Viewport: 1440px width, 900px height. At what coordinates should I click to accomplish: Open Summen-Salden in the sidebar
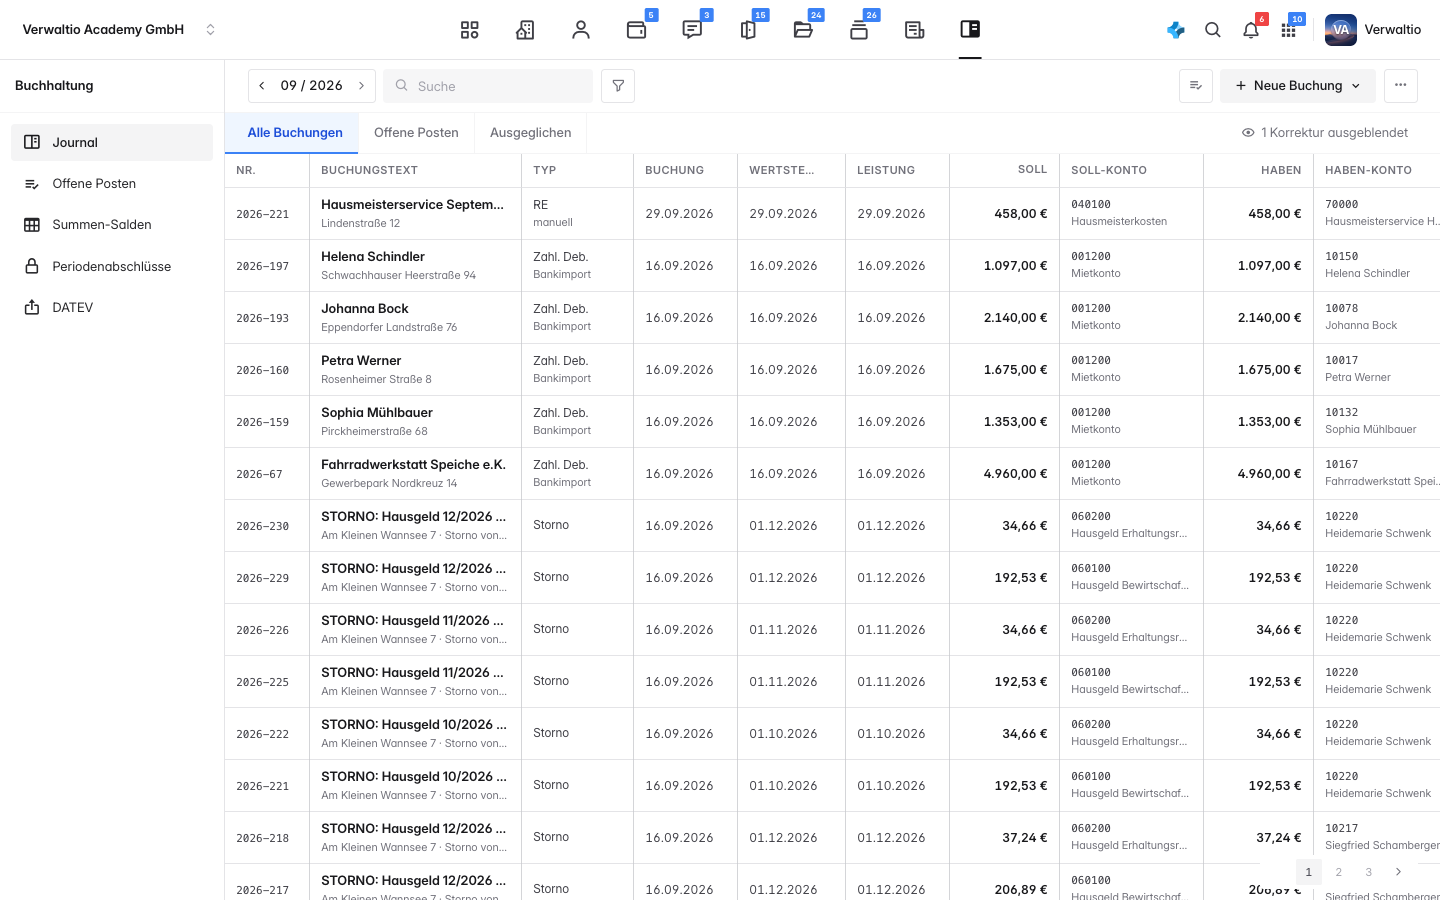click(x=112, y=225)
